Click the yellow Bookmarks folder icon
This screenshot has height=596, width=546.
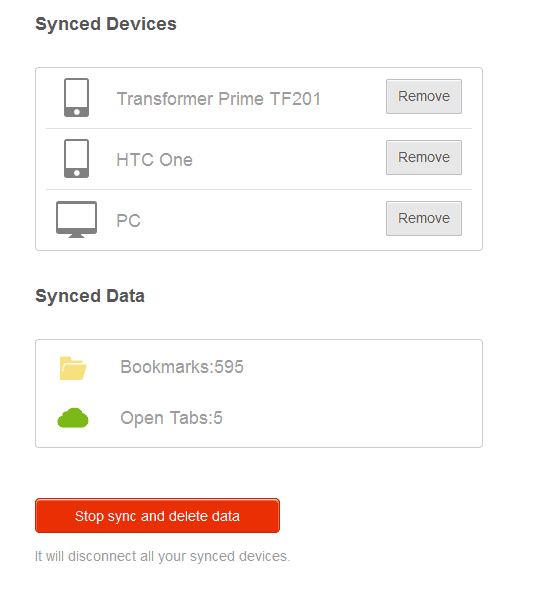pyautogui.click(x=73, y=368)
